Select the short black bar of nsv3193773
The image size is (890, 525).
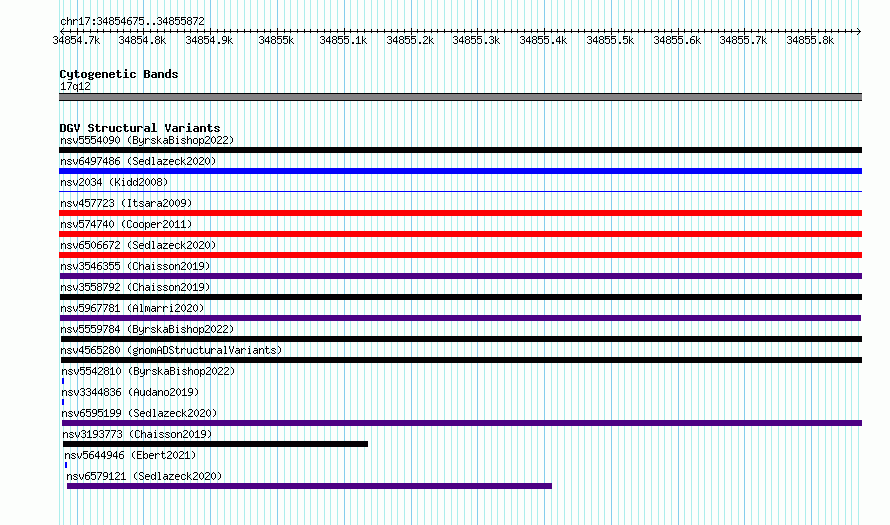click(x=215, y=444)
